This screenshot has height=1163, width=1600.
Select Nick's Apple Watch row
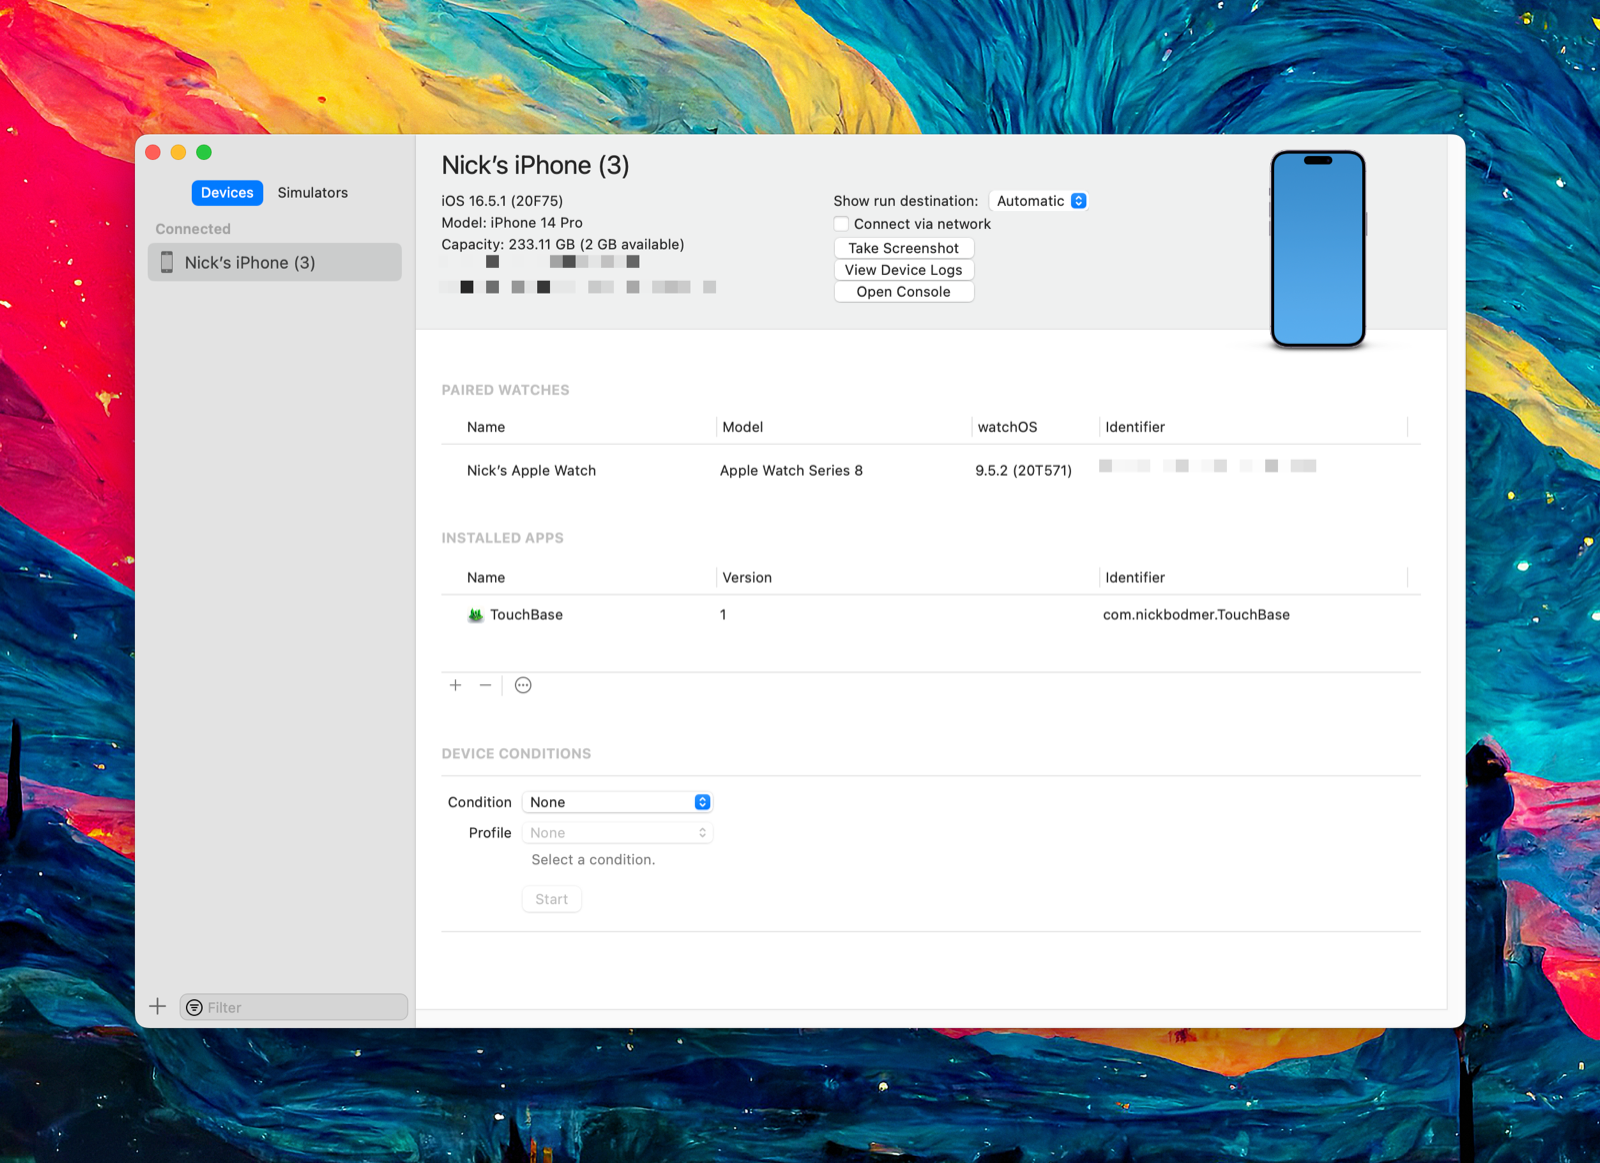pos(931,470)
